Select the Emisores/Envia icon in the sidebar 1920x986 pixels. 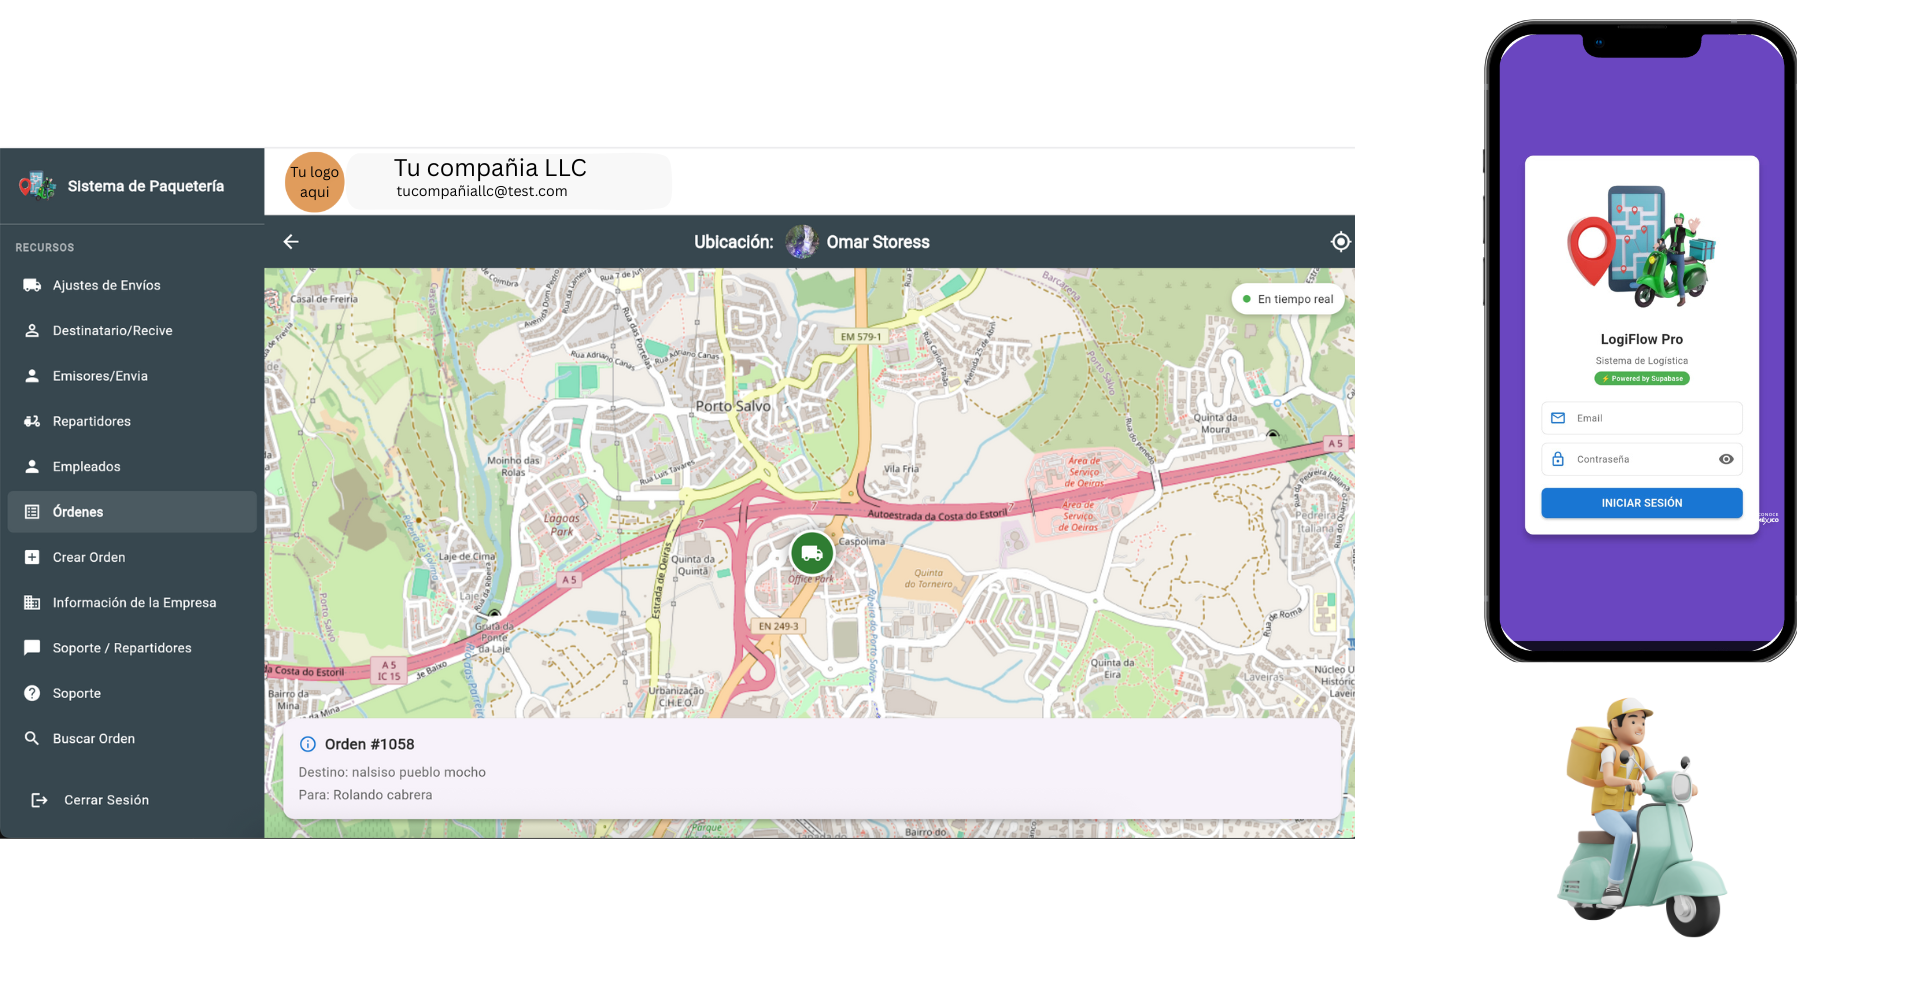click(x=32, y=375)
